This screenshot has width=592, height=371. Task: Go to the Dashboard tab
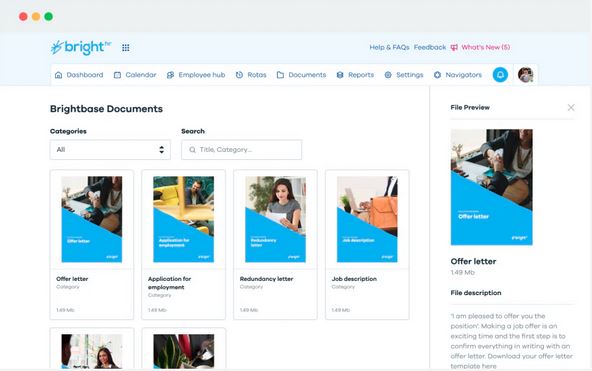coord(79,75)
